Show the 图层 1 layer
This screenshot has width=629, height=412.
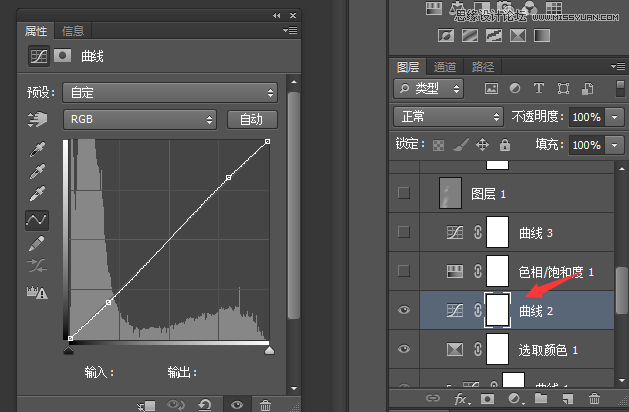point(404,193)
